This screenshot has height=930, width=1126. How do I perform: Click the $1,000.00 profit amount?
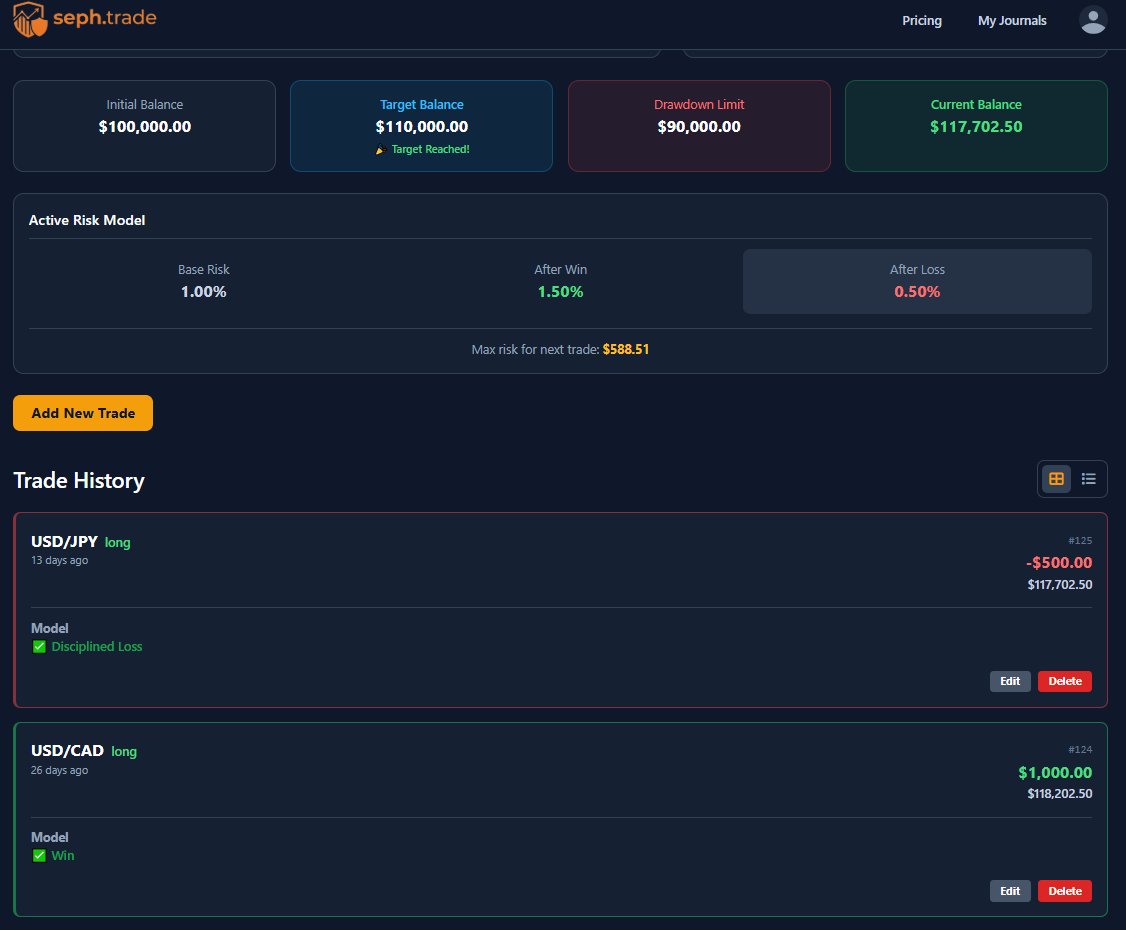(1055, 773)
